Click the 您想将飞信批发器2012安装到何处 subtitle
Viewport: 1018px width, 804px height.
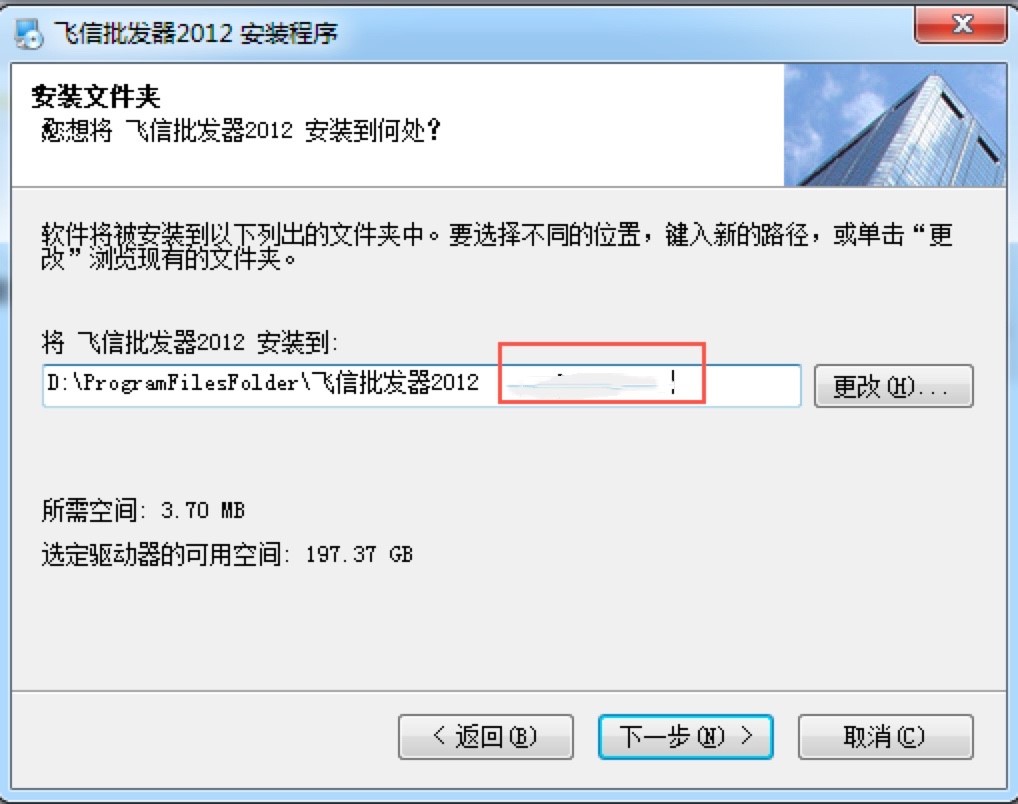[x=241, y=131]
